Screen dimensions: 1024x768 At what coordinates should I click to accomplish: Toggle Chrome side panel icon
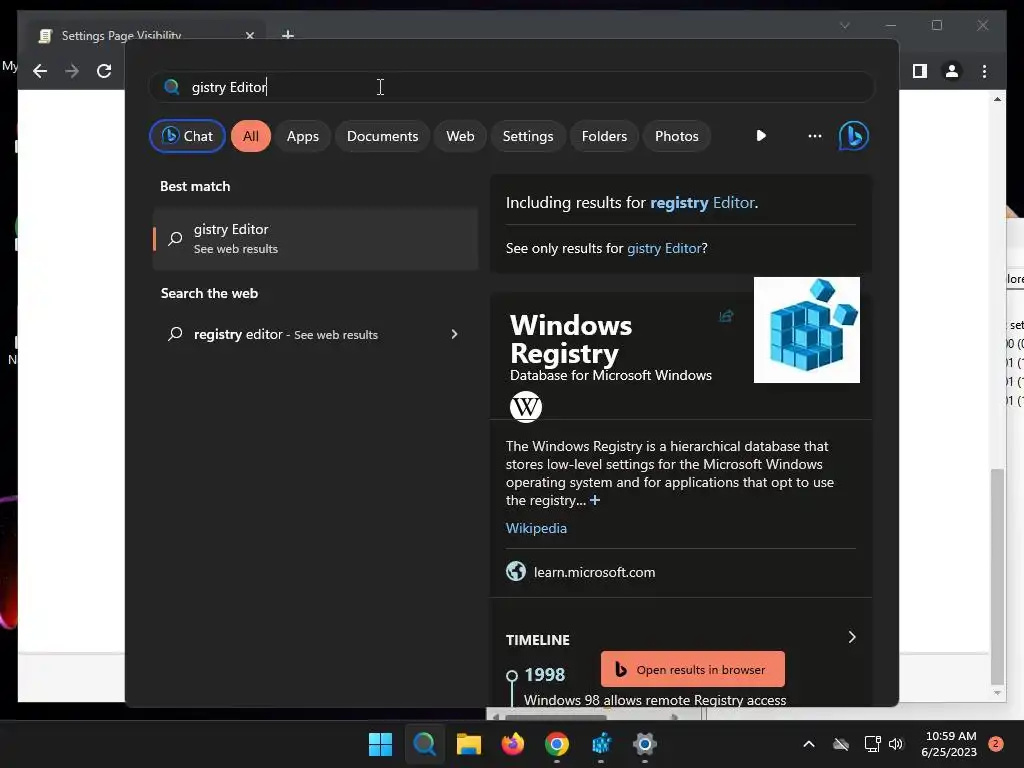920,71
